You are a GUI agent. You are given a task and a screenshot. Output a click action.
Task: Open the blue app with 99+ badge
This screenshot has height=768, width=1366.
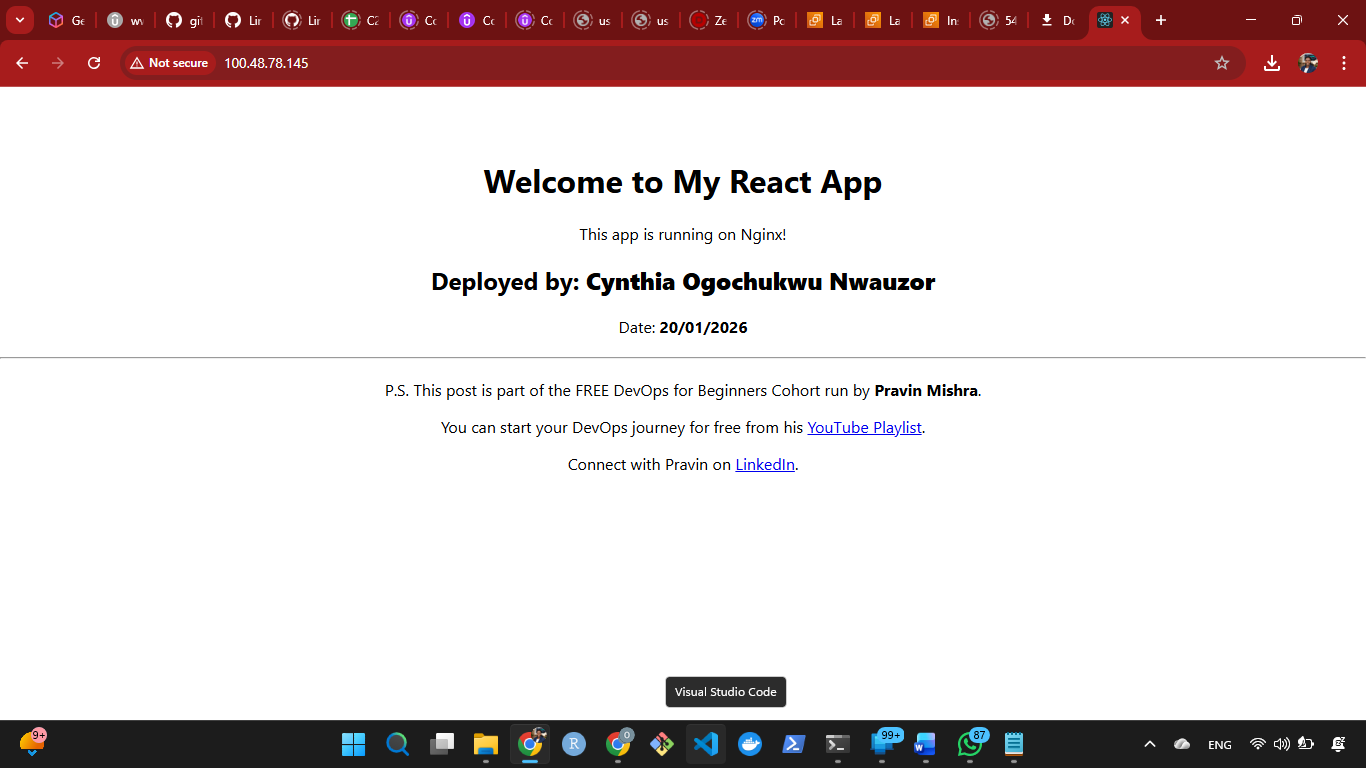point(883,742)
